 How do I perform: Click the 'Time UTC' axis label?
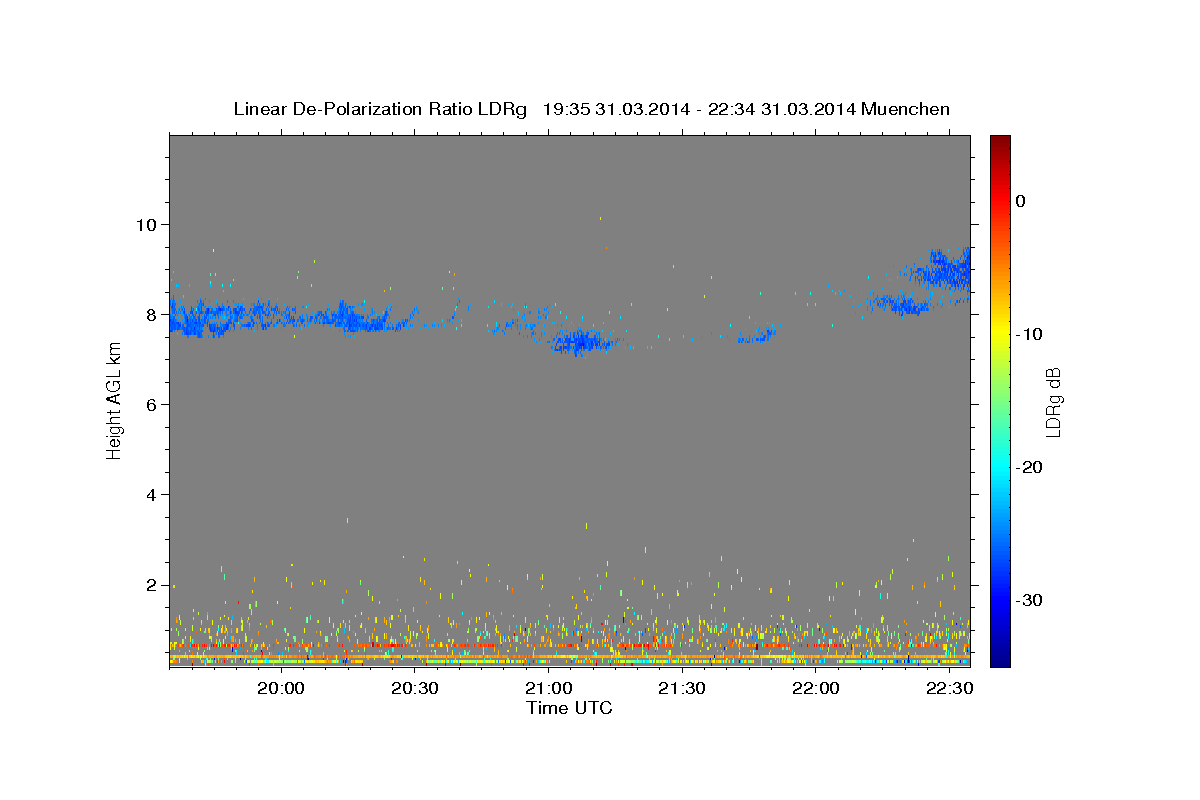click(x=569, y=708)
